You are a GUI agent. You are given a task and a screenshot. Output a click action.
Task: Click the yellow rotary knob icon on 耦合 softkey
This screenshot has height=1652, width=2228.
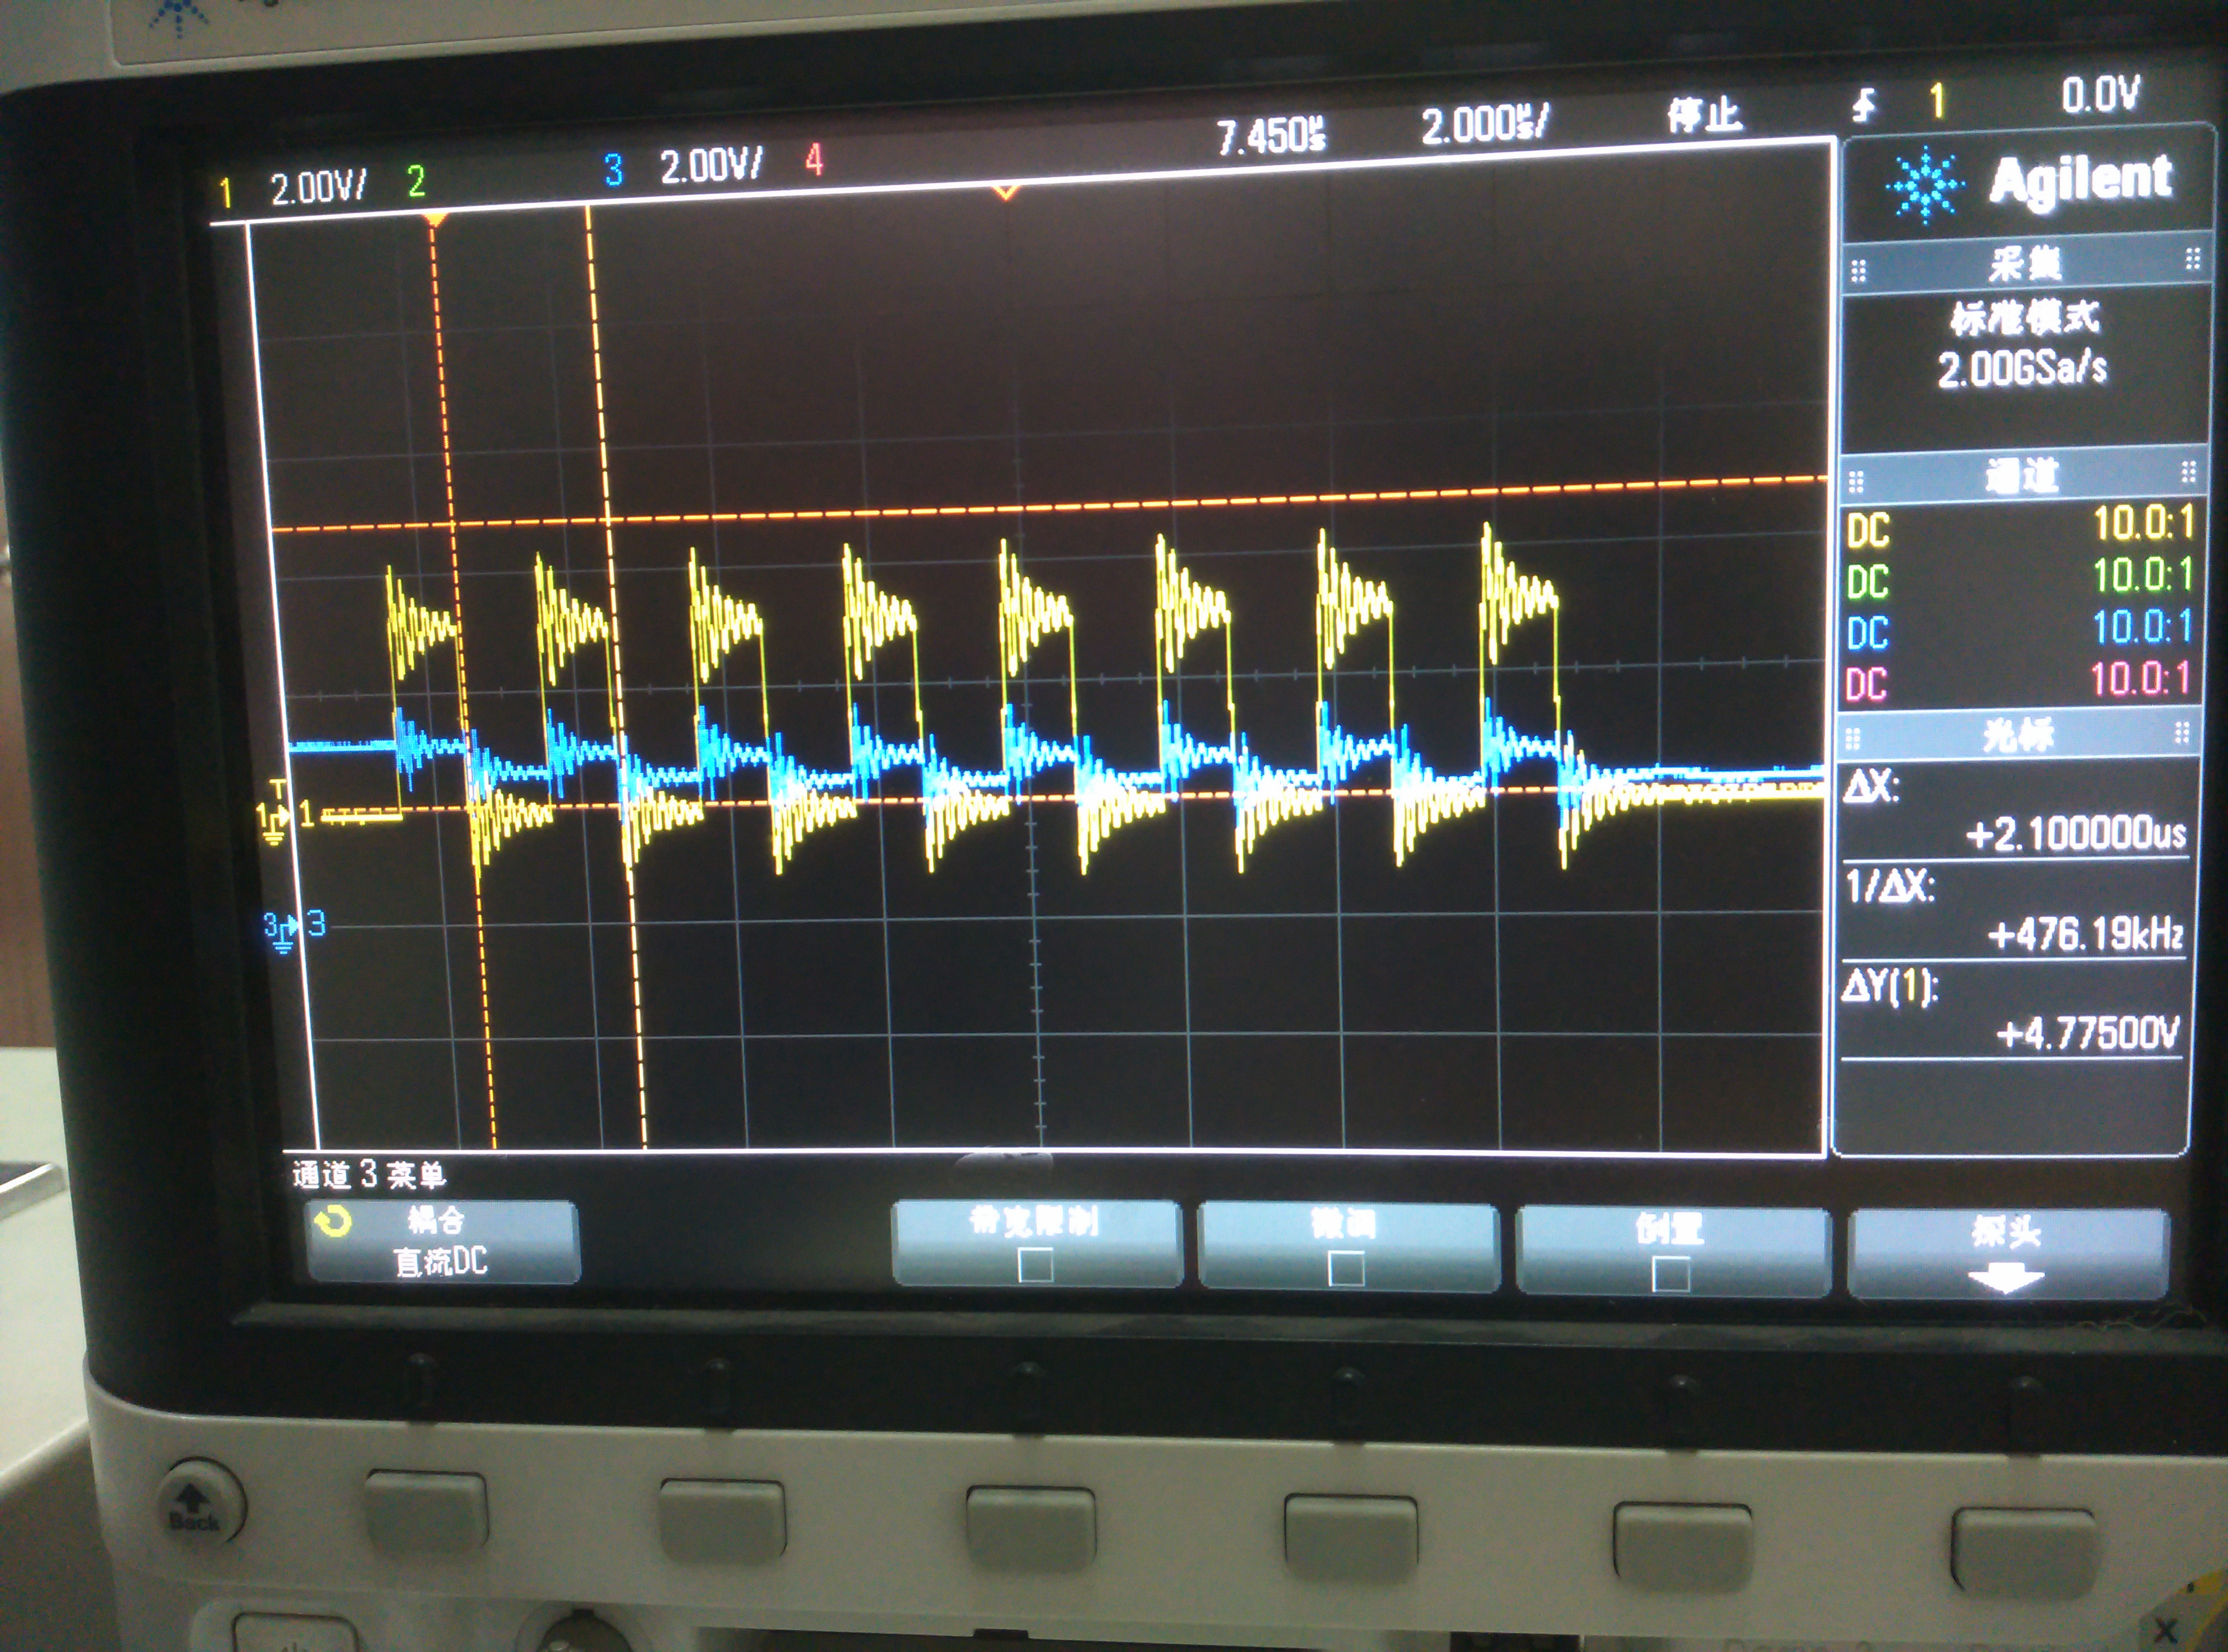click(333, 1222)
